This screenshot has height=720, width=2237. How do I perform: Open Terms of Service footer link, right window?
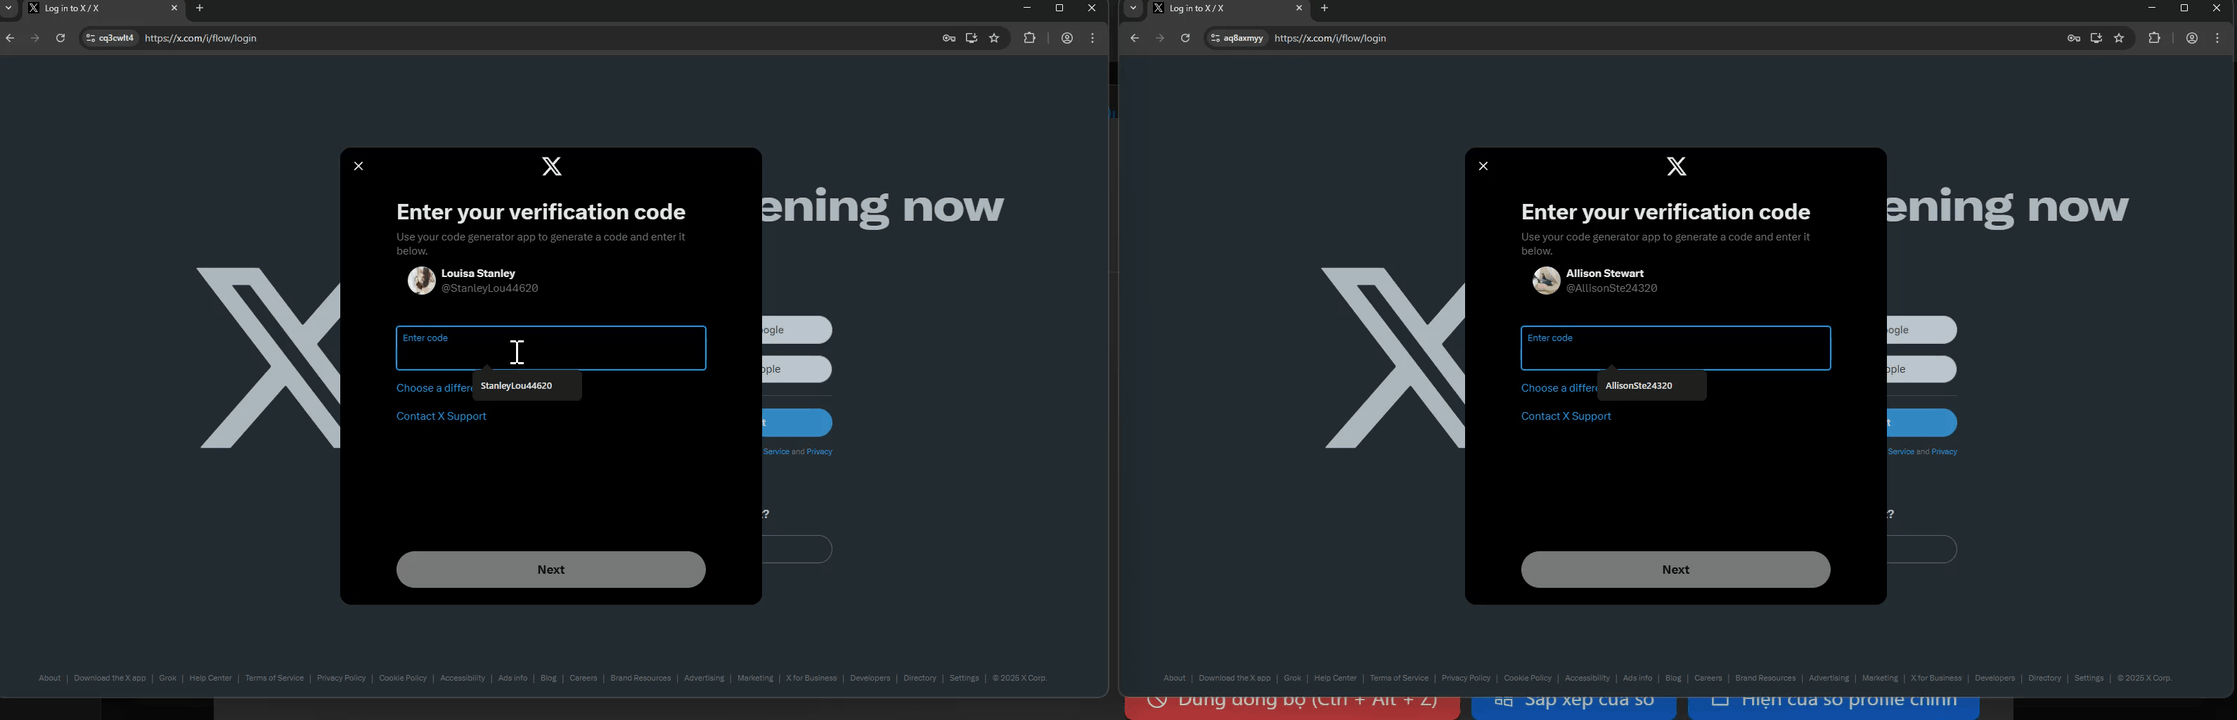1399,678
